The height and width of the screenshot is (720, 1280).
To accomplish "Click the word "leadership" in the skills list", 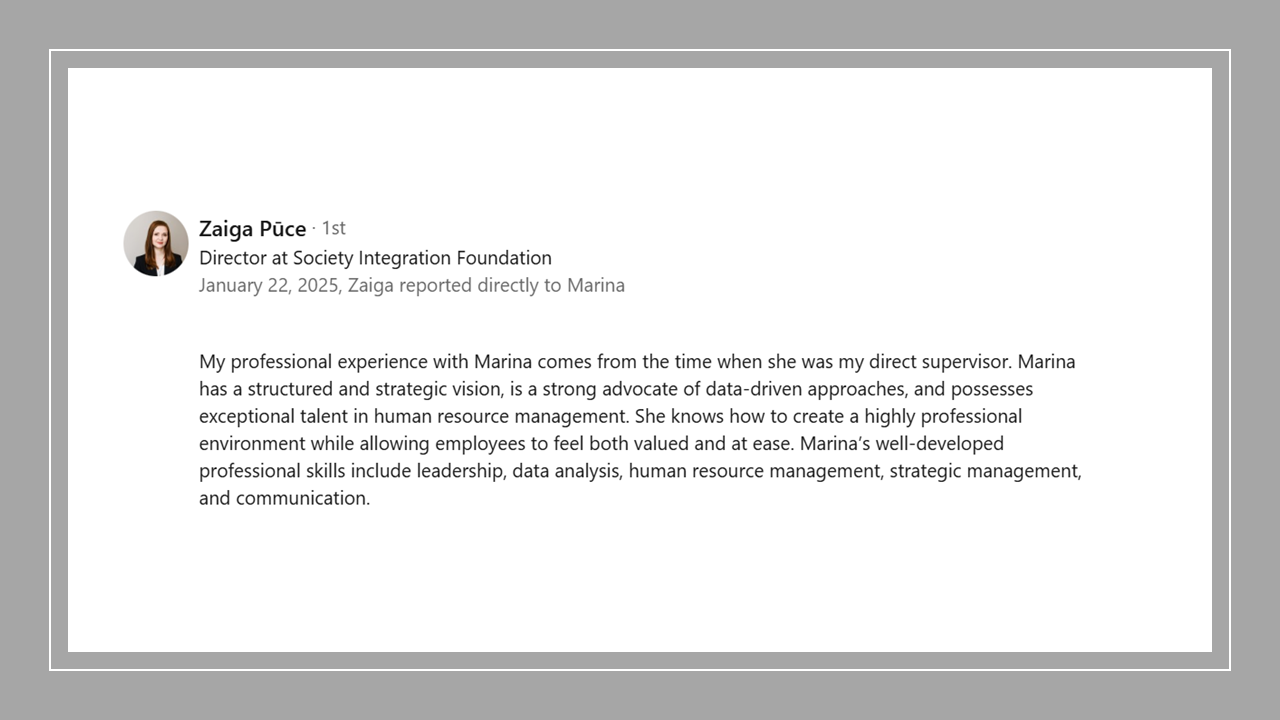I will pyautogui.click(x=460, y=471).
